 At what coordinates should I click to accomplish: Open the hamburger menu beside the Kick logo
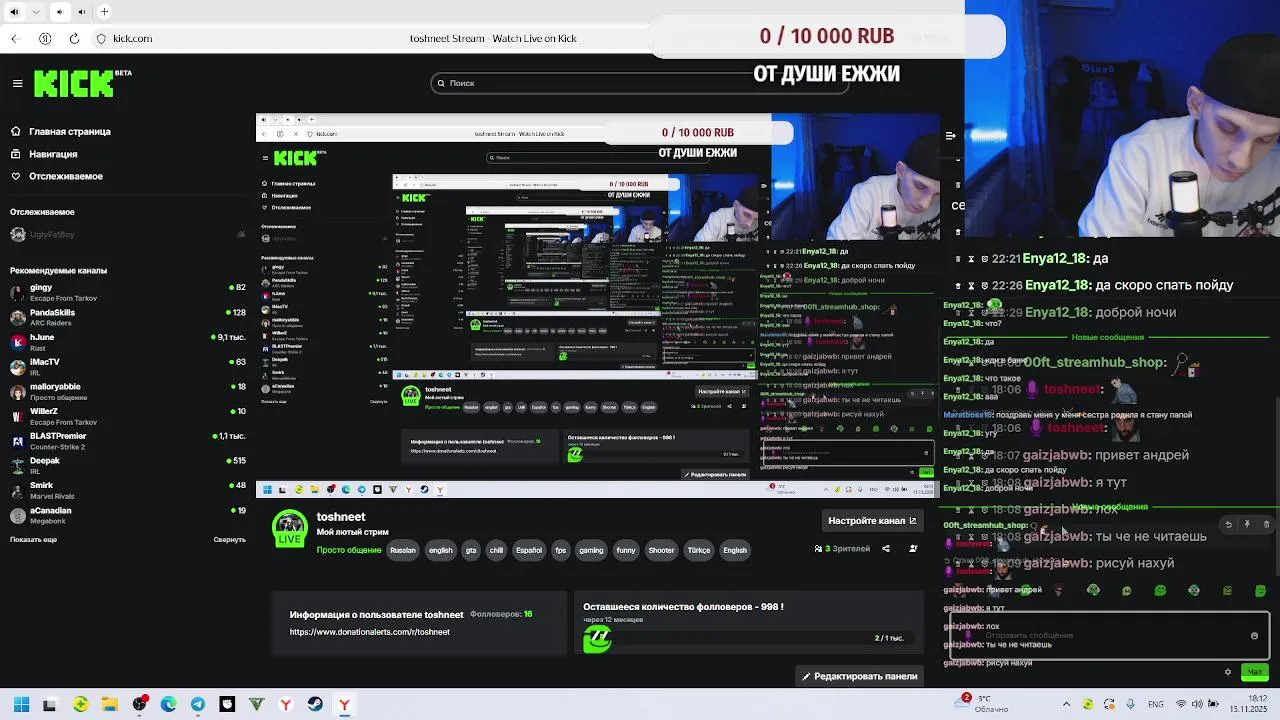[17, 83]
